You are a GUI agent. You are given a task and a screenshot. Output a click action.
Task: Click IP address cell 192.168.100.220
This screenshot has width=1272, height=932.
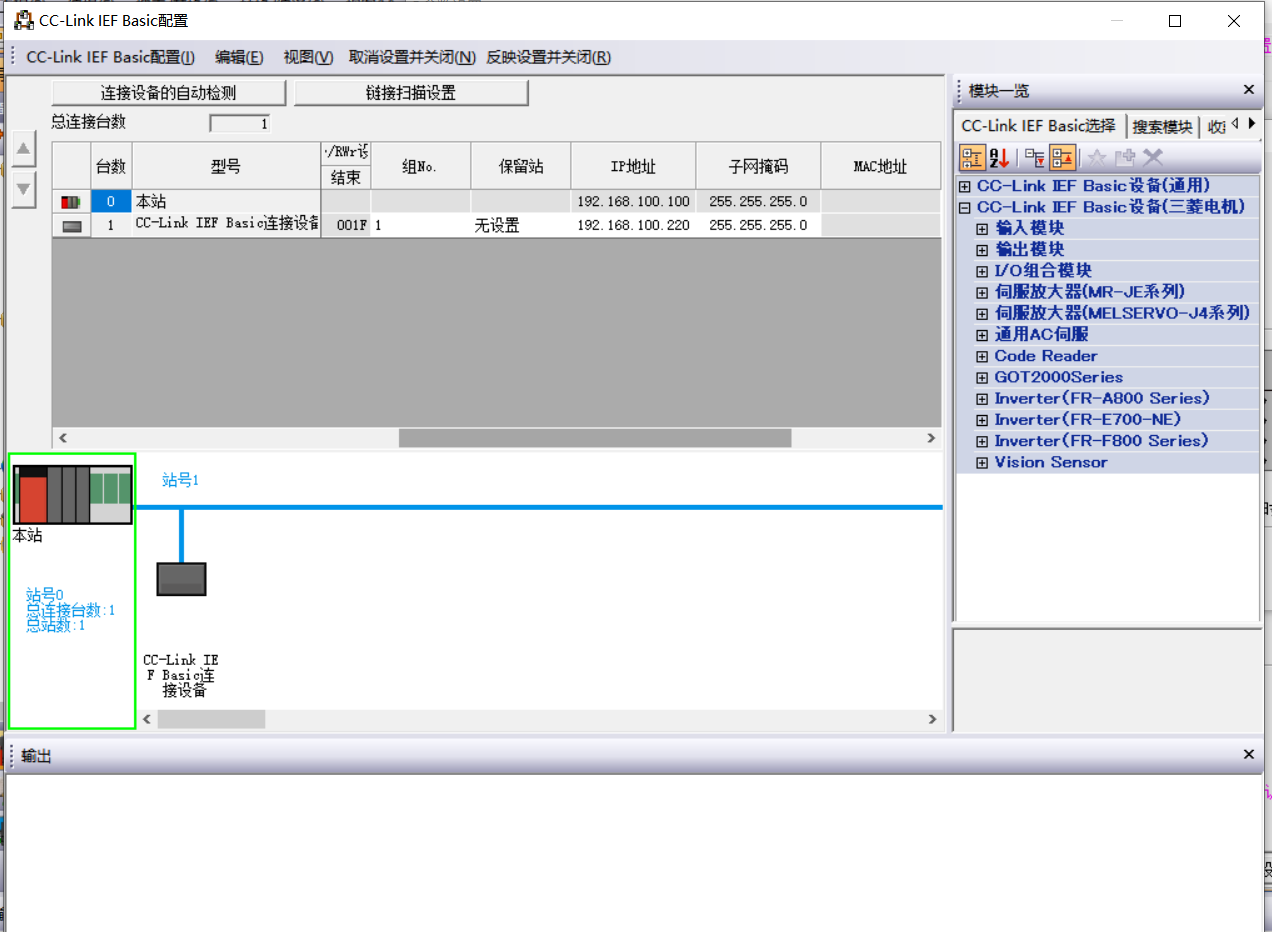tap(633, 226)
